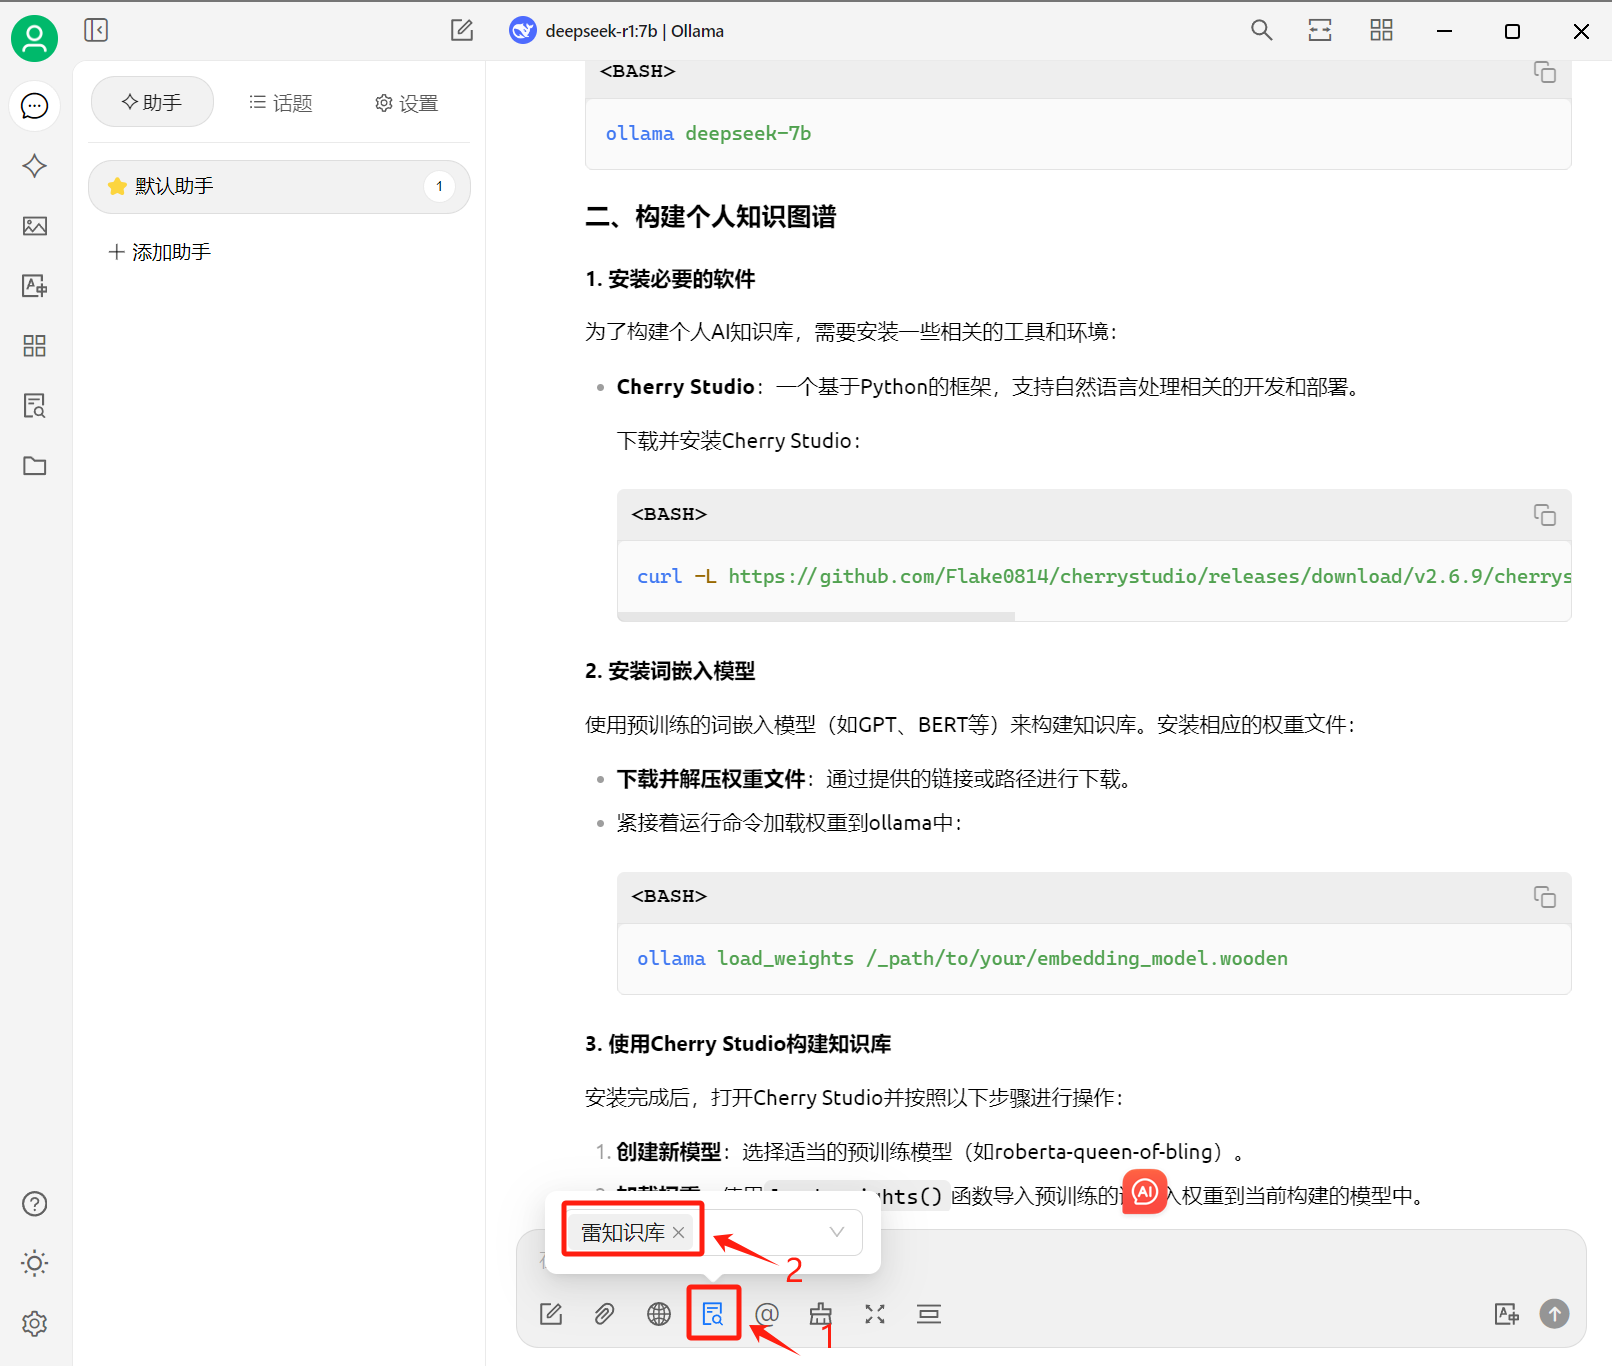Send the message with the arrow button

[1554, 1314]
